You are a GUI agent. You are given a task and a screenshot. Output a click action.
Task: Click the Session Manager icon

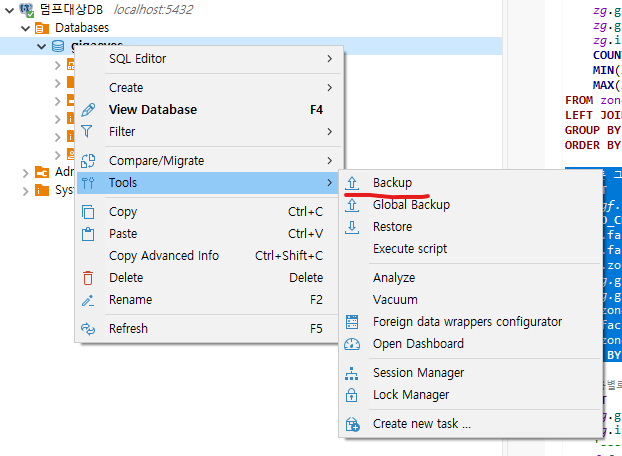pyautogui.click(x=352, y=373)
